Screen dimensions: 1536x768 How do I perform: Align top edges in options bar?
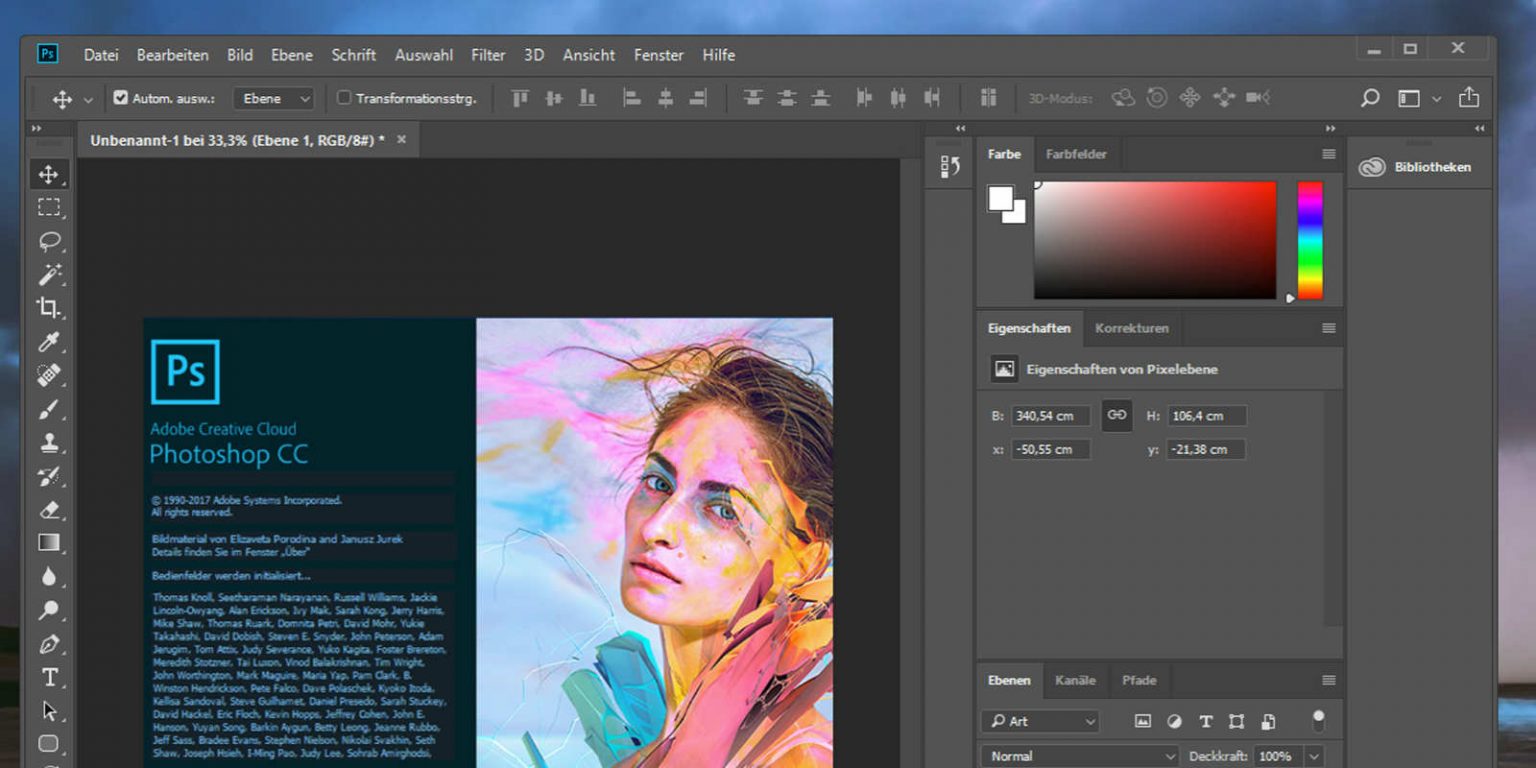pos(519,98)
